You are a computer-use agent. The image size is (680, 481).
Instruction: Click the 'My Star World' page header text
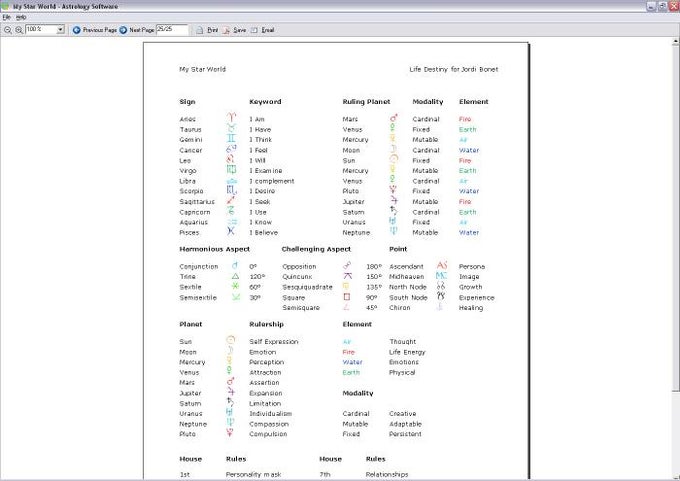coord(203,69)
